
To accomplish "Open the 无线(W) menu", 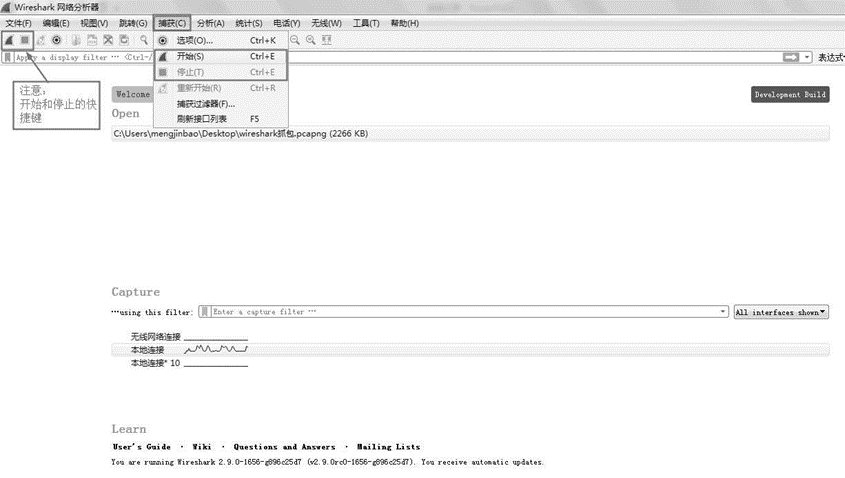I will click(327, 23).
